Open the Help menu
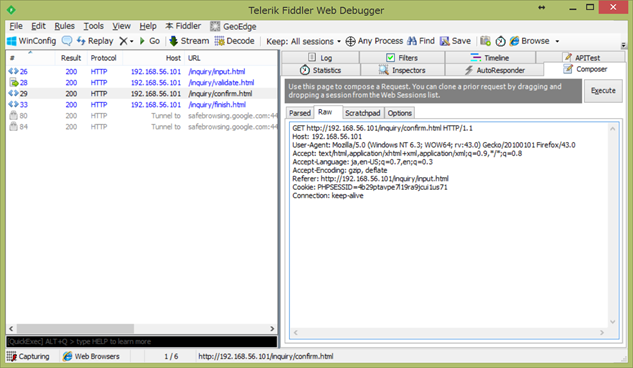Image resolution: width=633 pixels, height=368 pixels. click(x=148, y=26)
